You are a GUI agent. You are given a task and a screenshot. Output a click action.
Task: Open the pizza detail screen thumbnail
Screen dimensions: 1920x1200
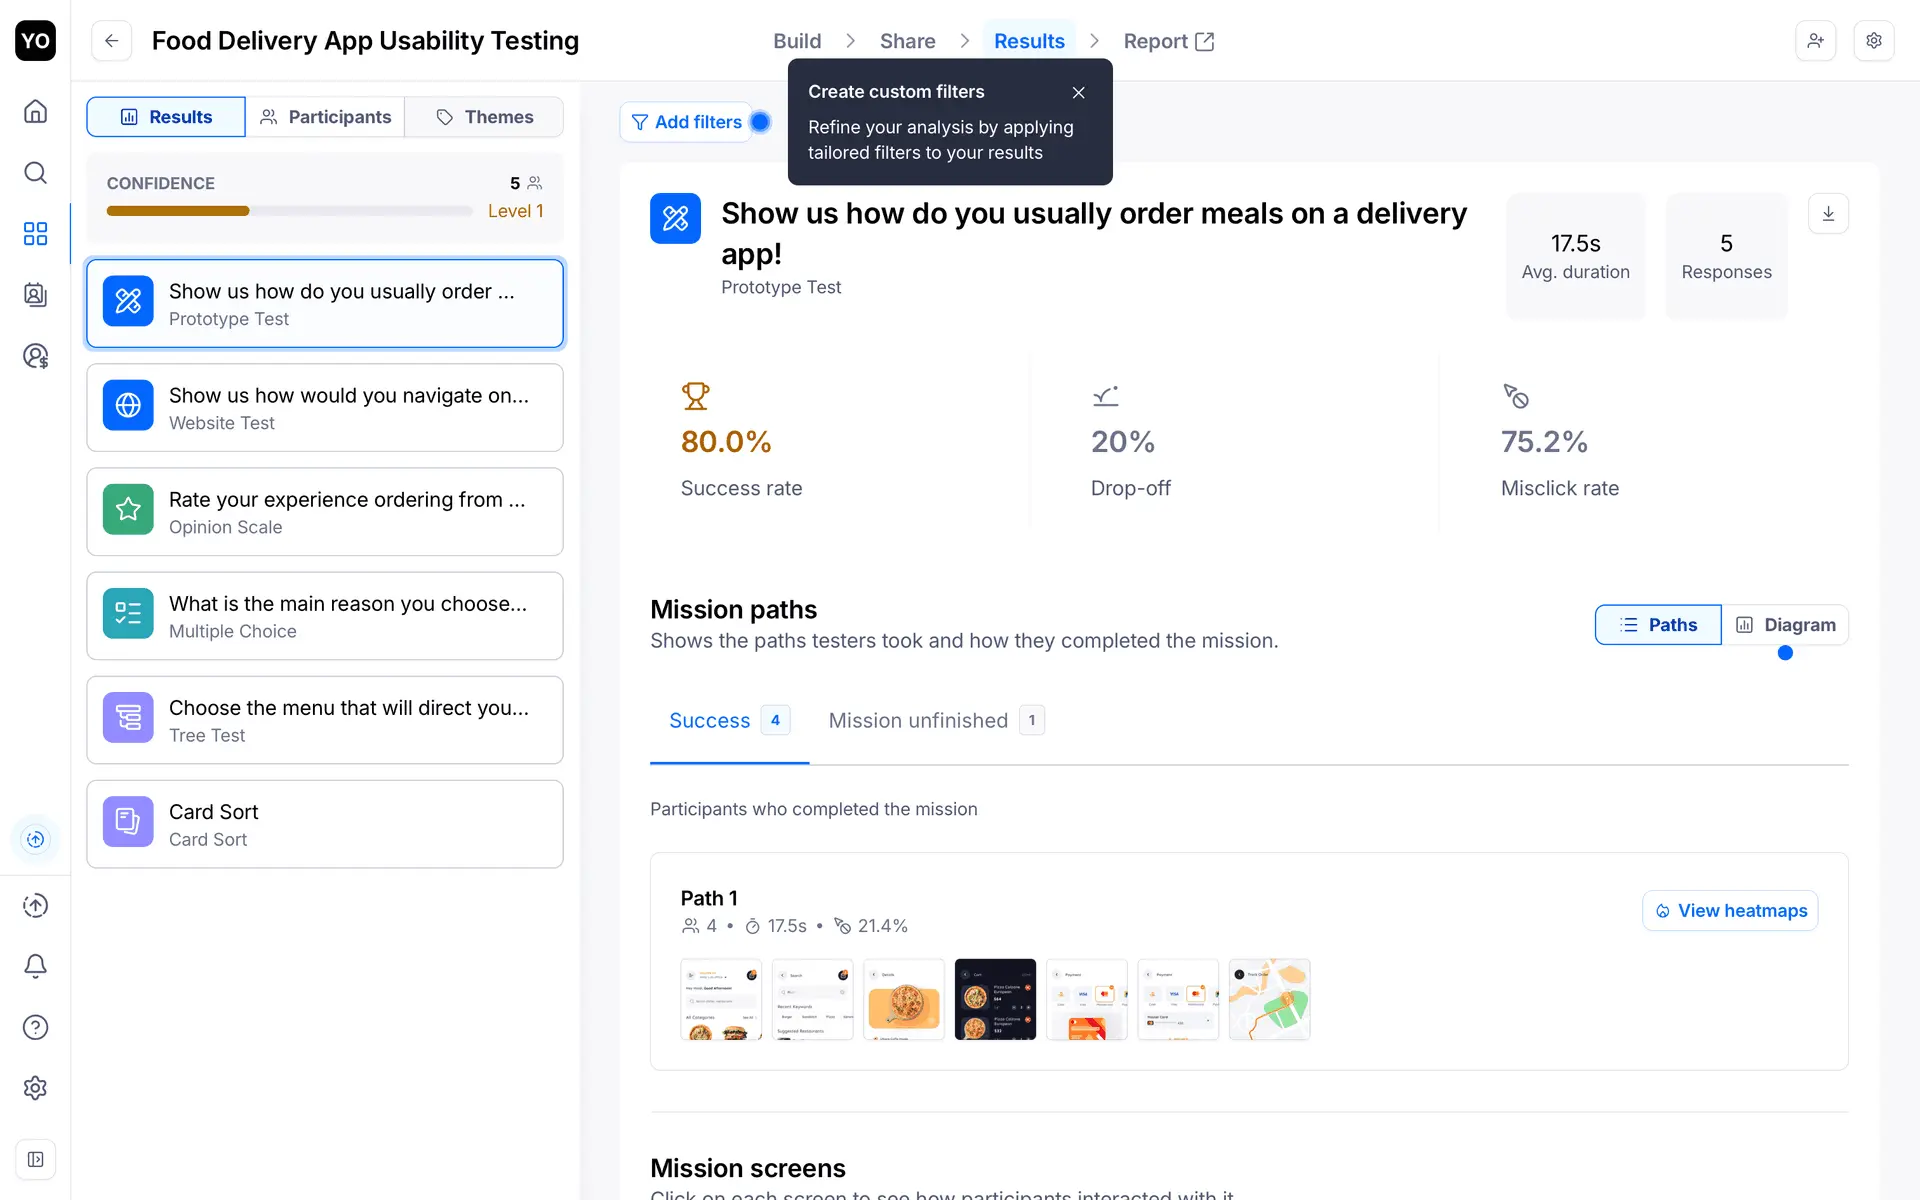(903, 999)
